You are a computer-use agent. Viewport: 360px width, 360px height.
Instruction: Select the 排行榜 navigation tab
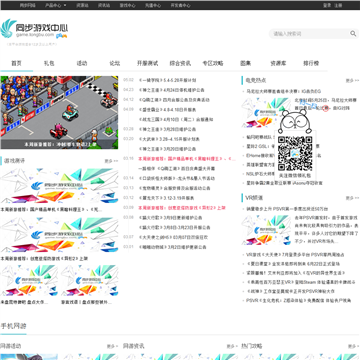click(x=311, y=63)
